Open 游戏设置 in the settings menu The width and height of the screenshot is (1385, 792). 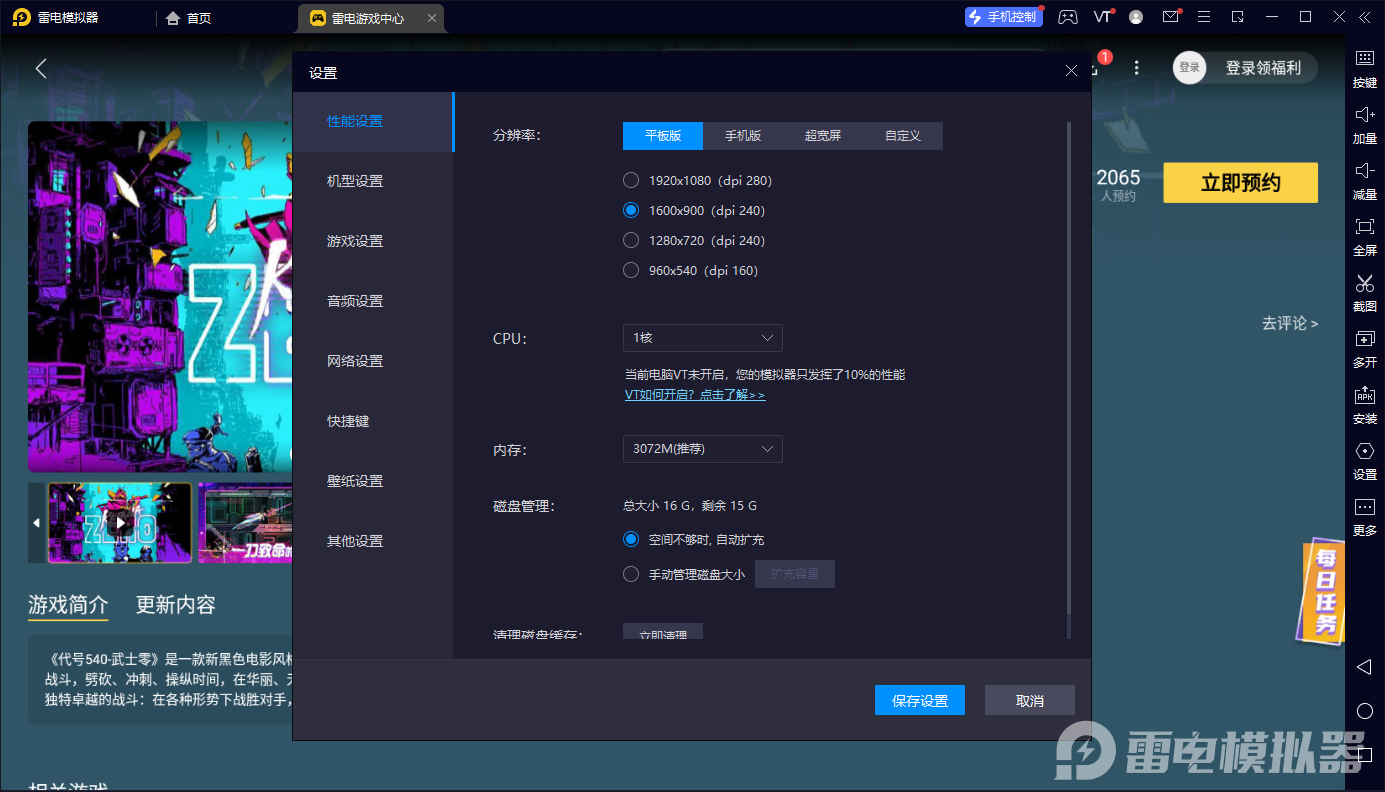(374, 242)
